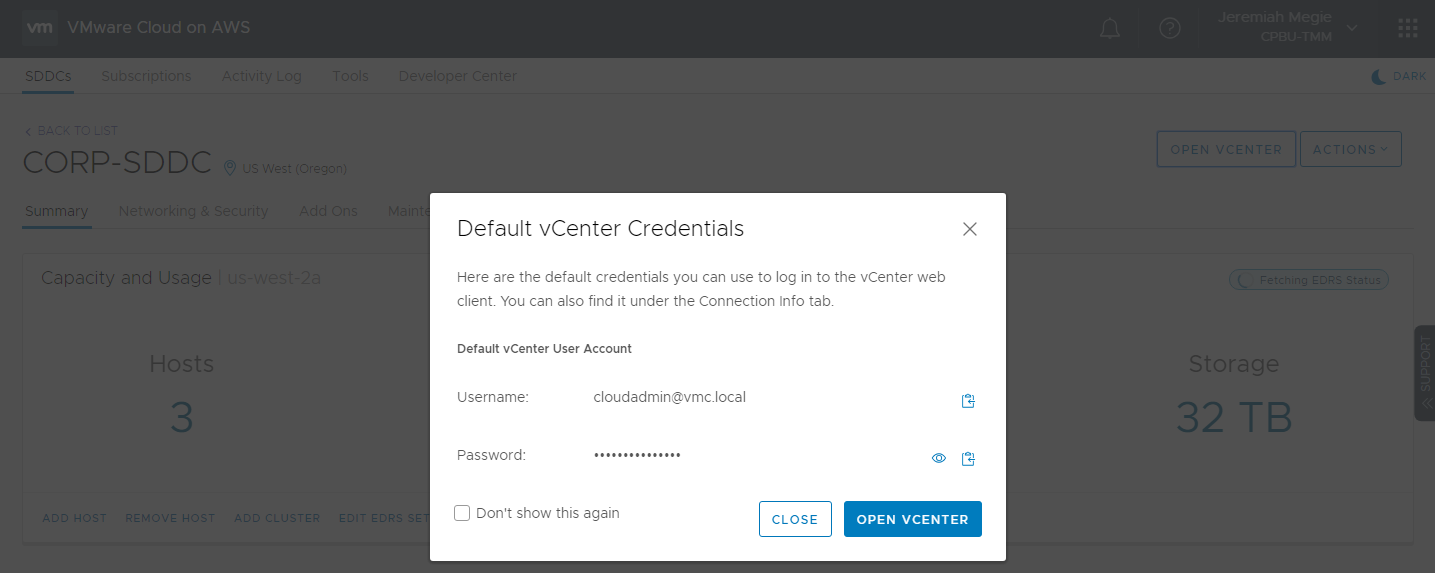The width and height of the screenshot is (1435, 573).
Task: Close the Default vCenter Credentials dialog
Action: (969, 229)
